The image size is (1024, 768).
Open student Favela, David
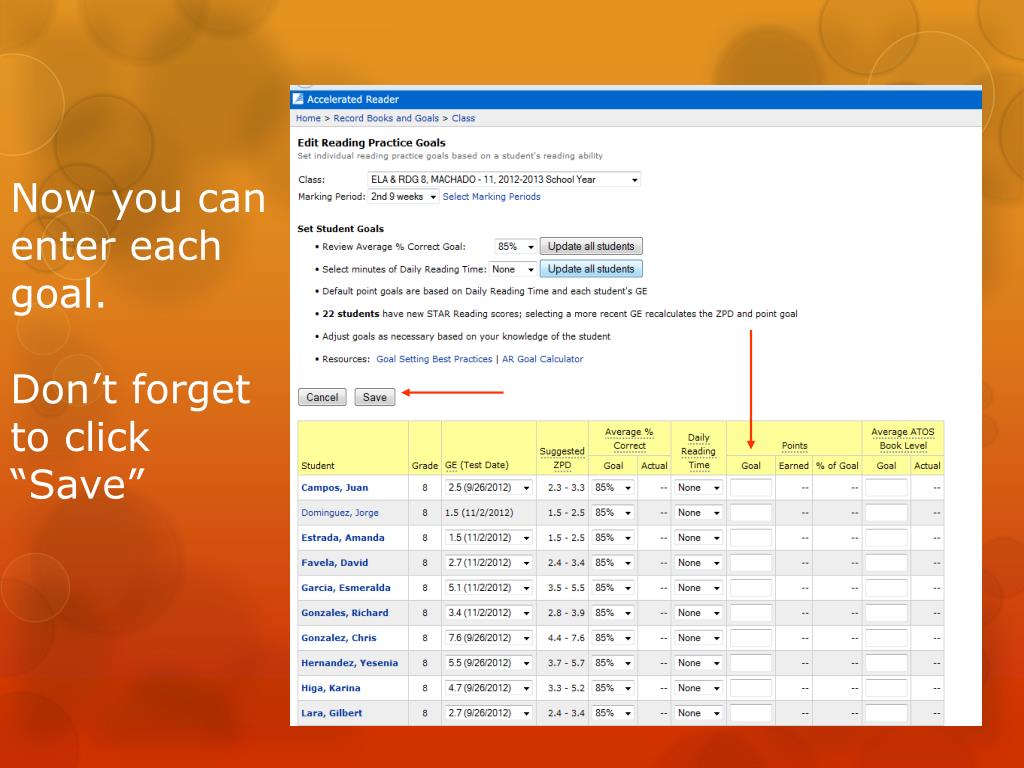coord(334,562)
